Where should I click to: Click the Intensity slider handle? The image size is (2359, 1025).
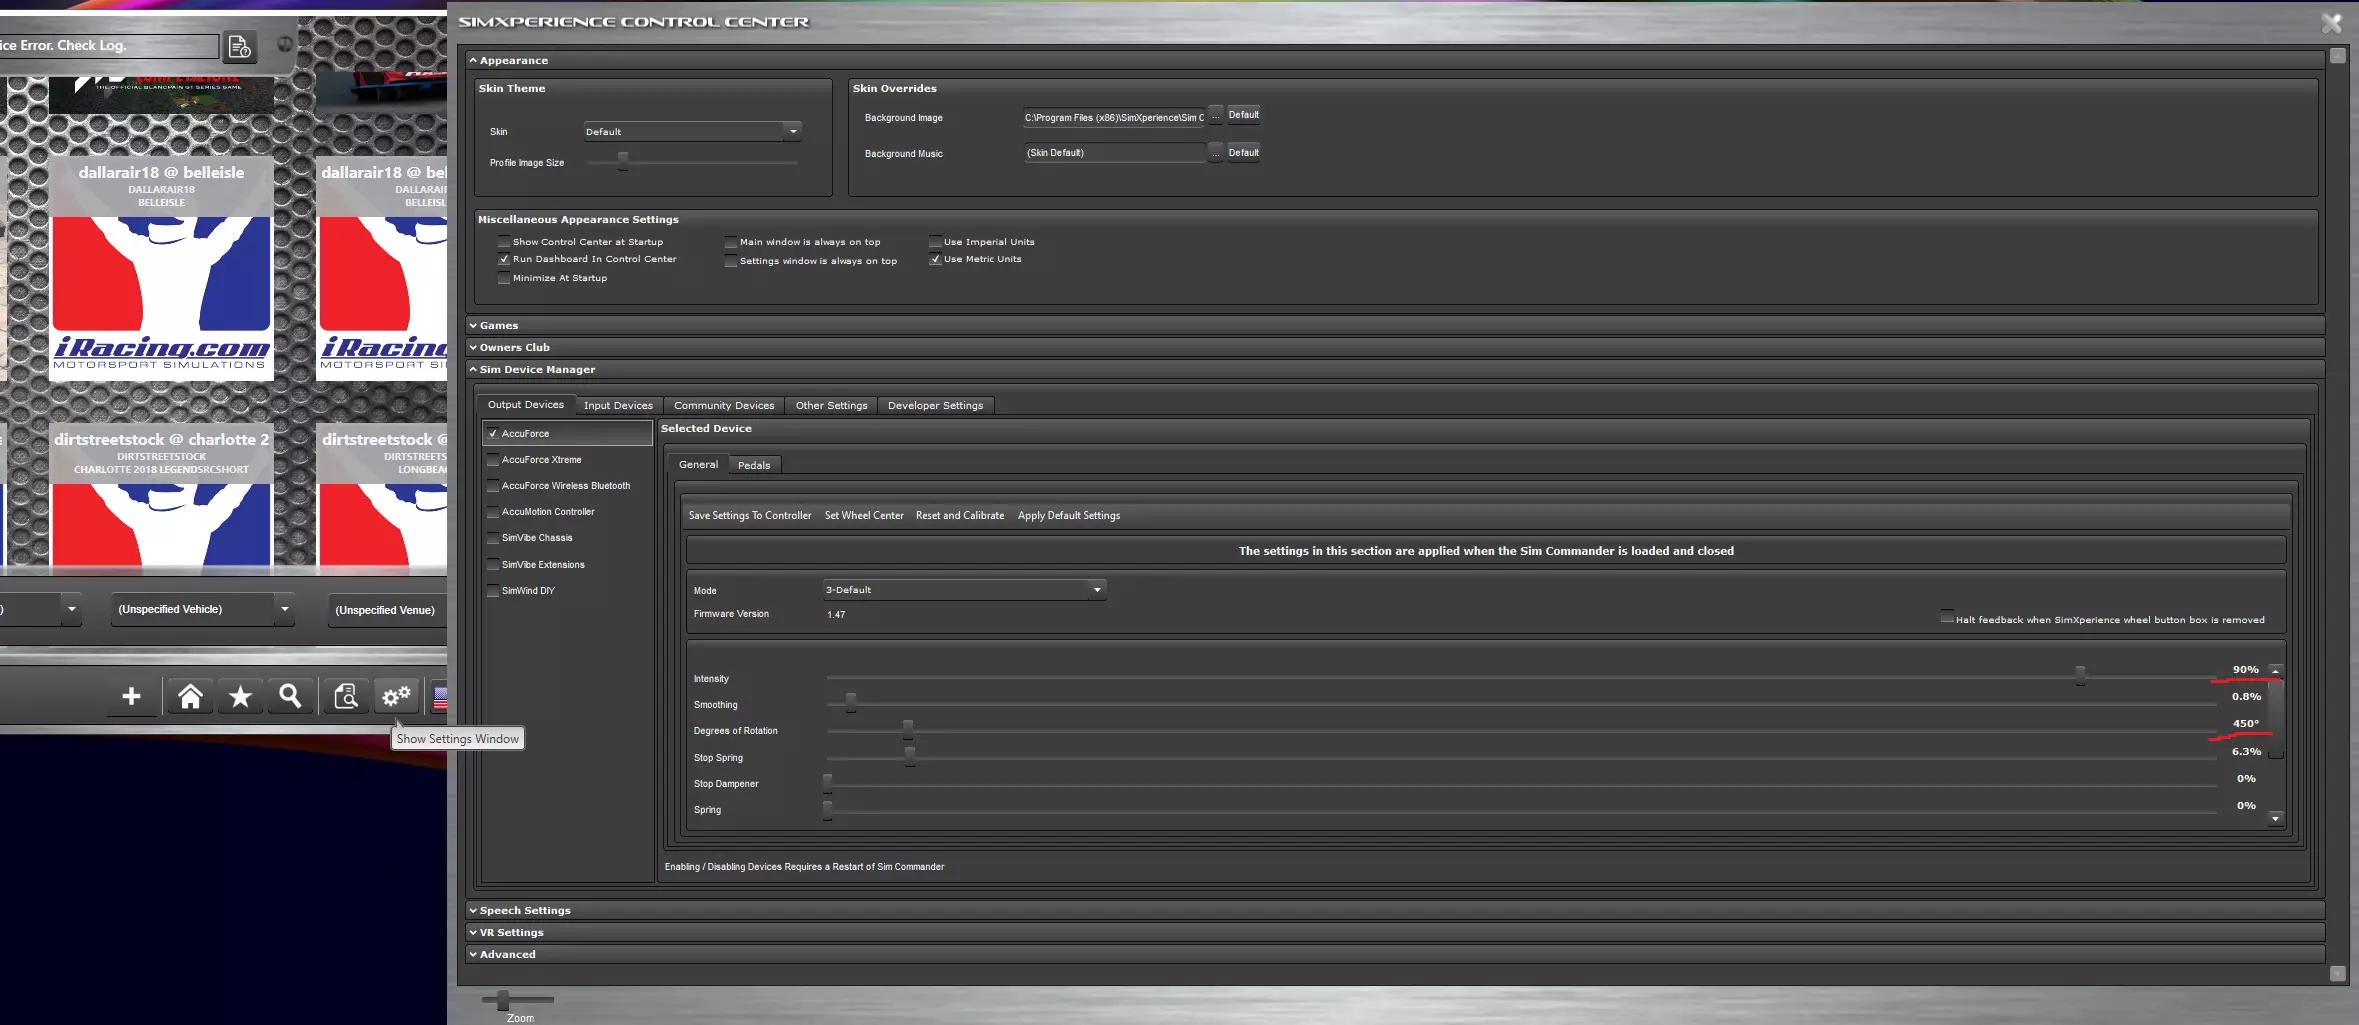(2079, 675)
